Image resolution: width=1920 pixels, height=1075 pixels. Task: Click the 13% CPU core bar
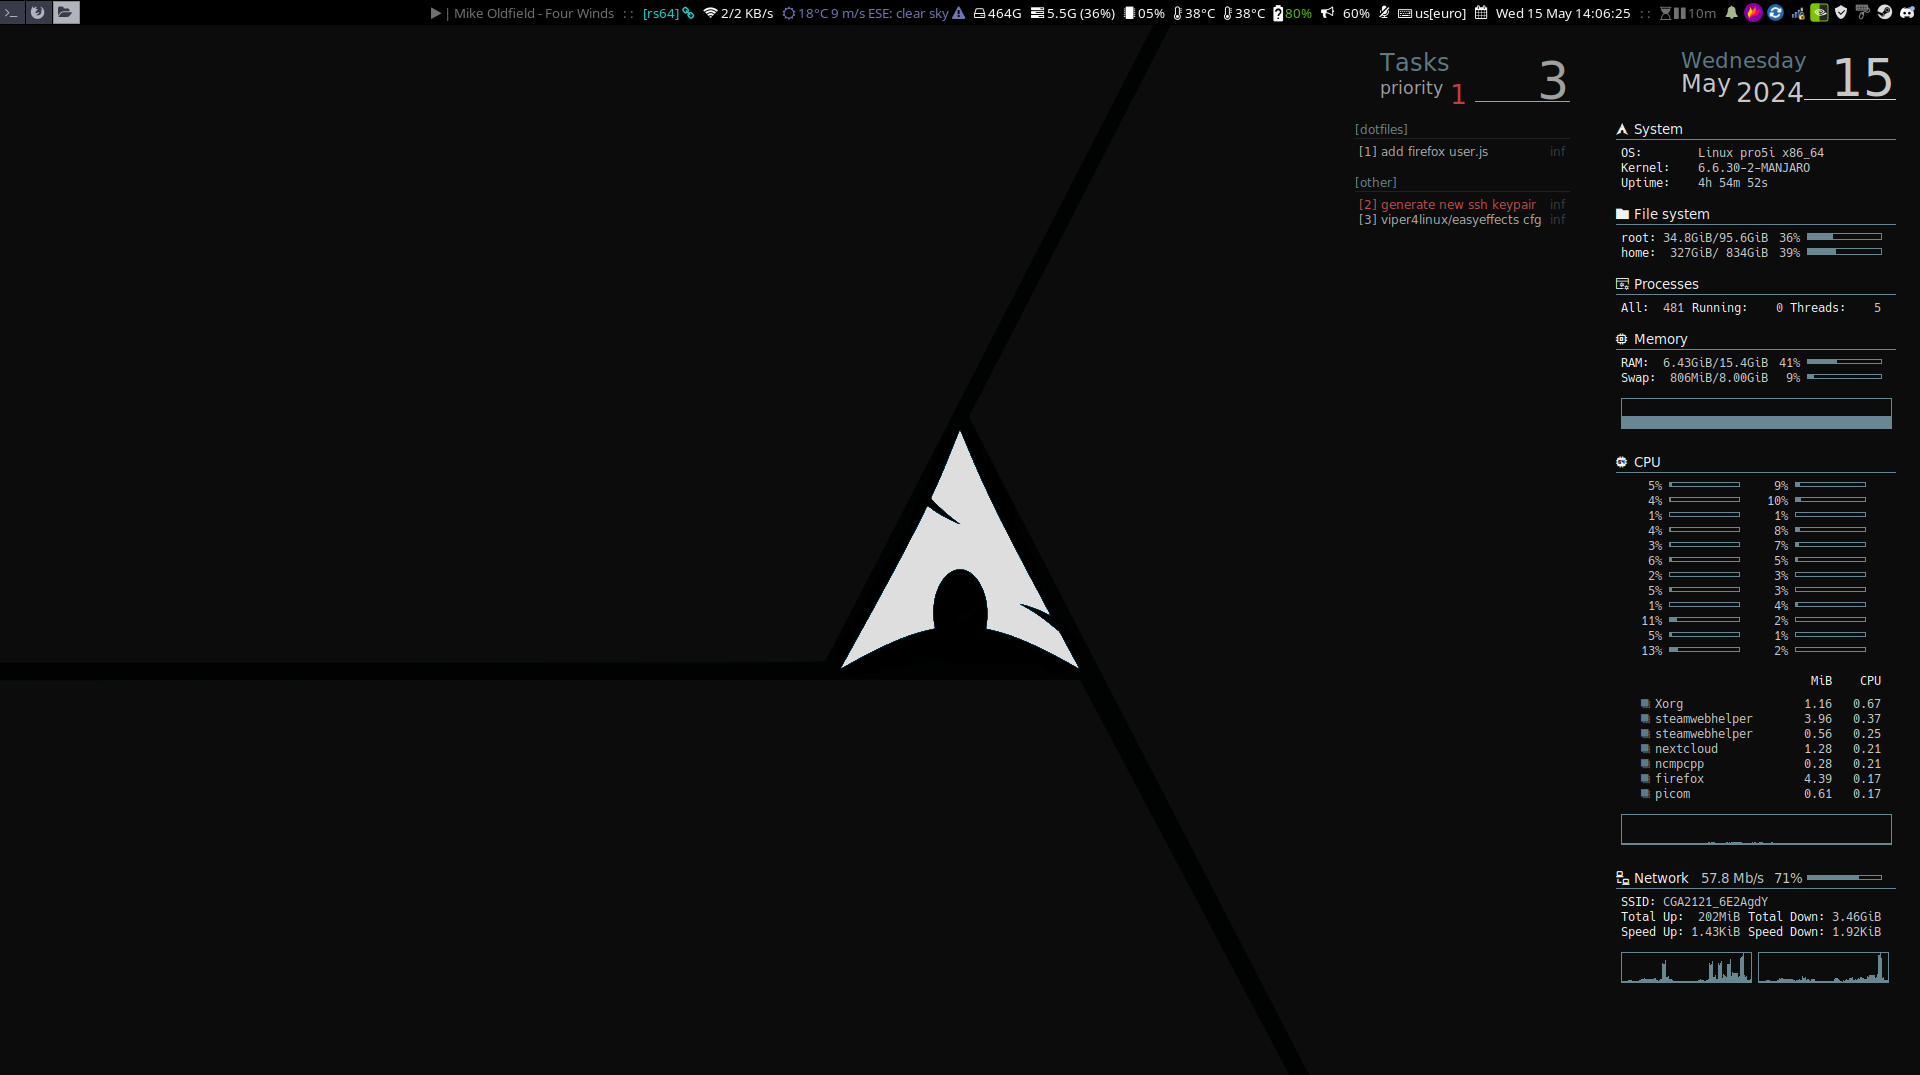click(1704, 650)
